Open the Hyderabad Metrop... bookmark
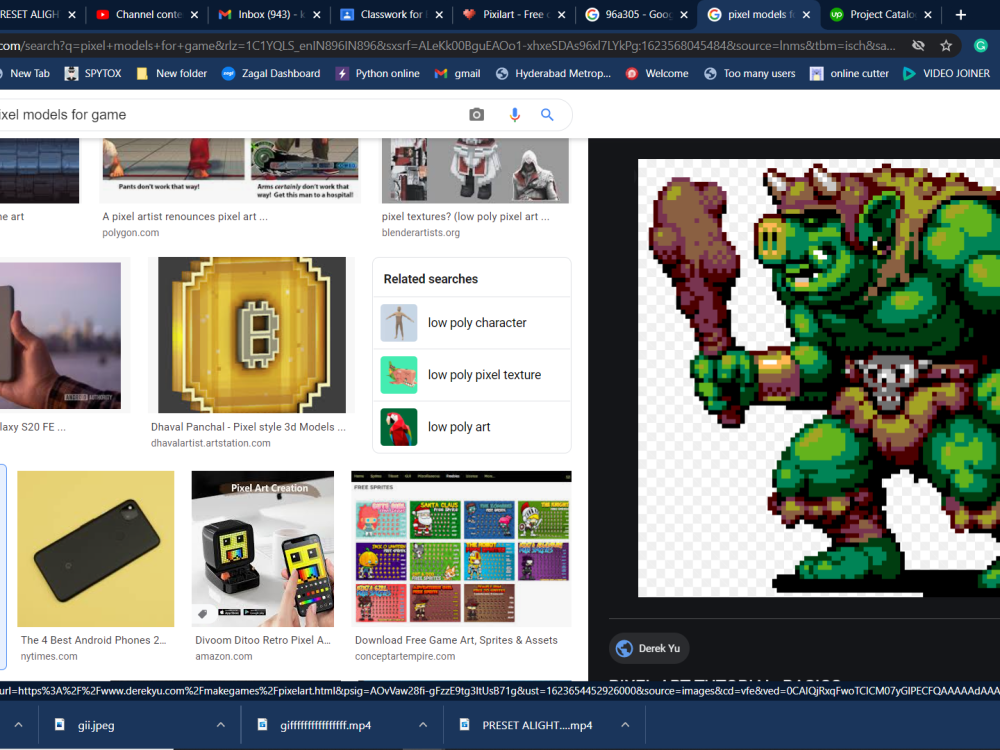Screen dimensions: 1000x750 553,73
